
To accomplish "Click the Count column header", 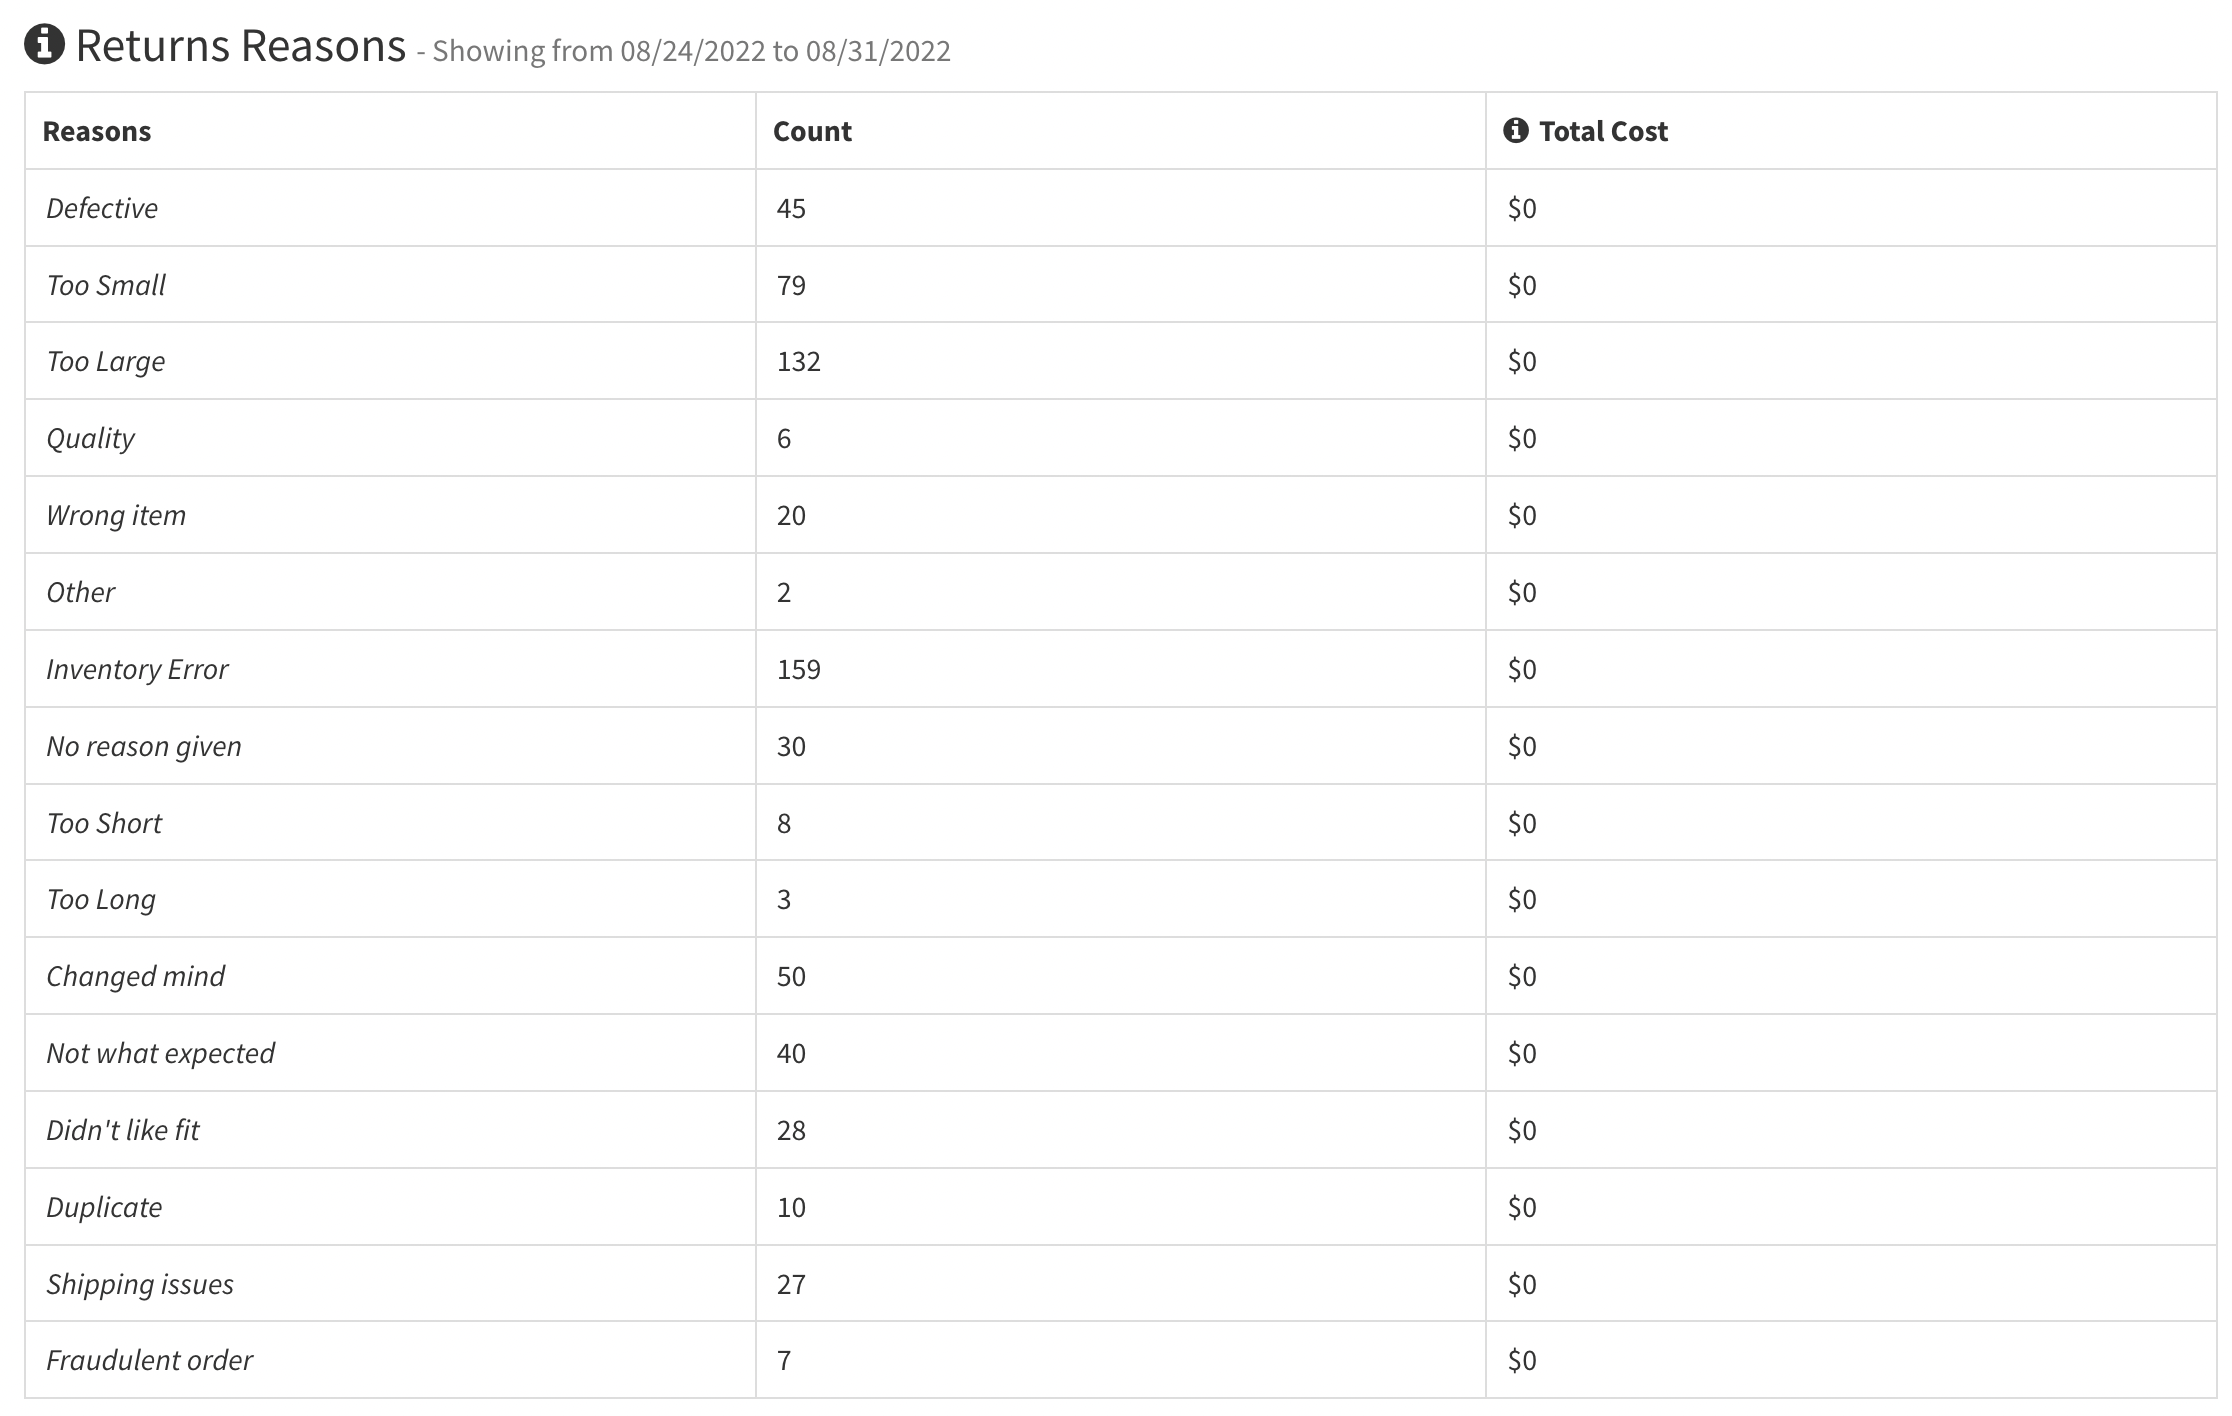I will click(812, 132).
